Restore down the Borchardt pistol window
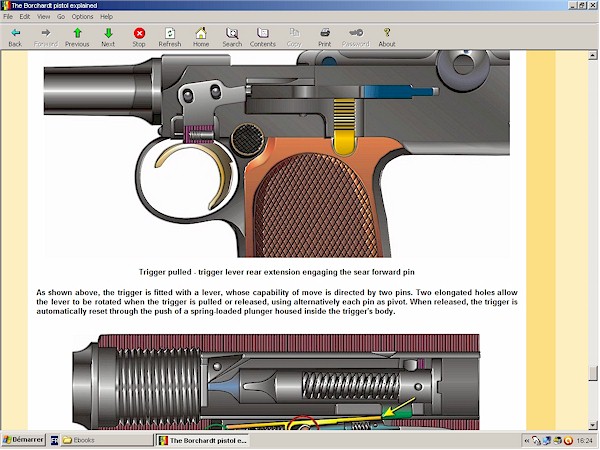 point(582,5)
